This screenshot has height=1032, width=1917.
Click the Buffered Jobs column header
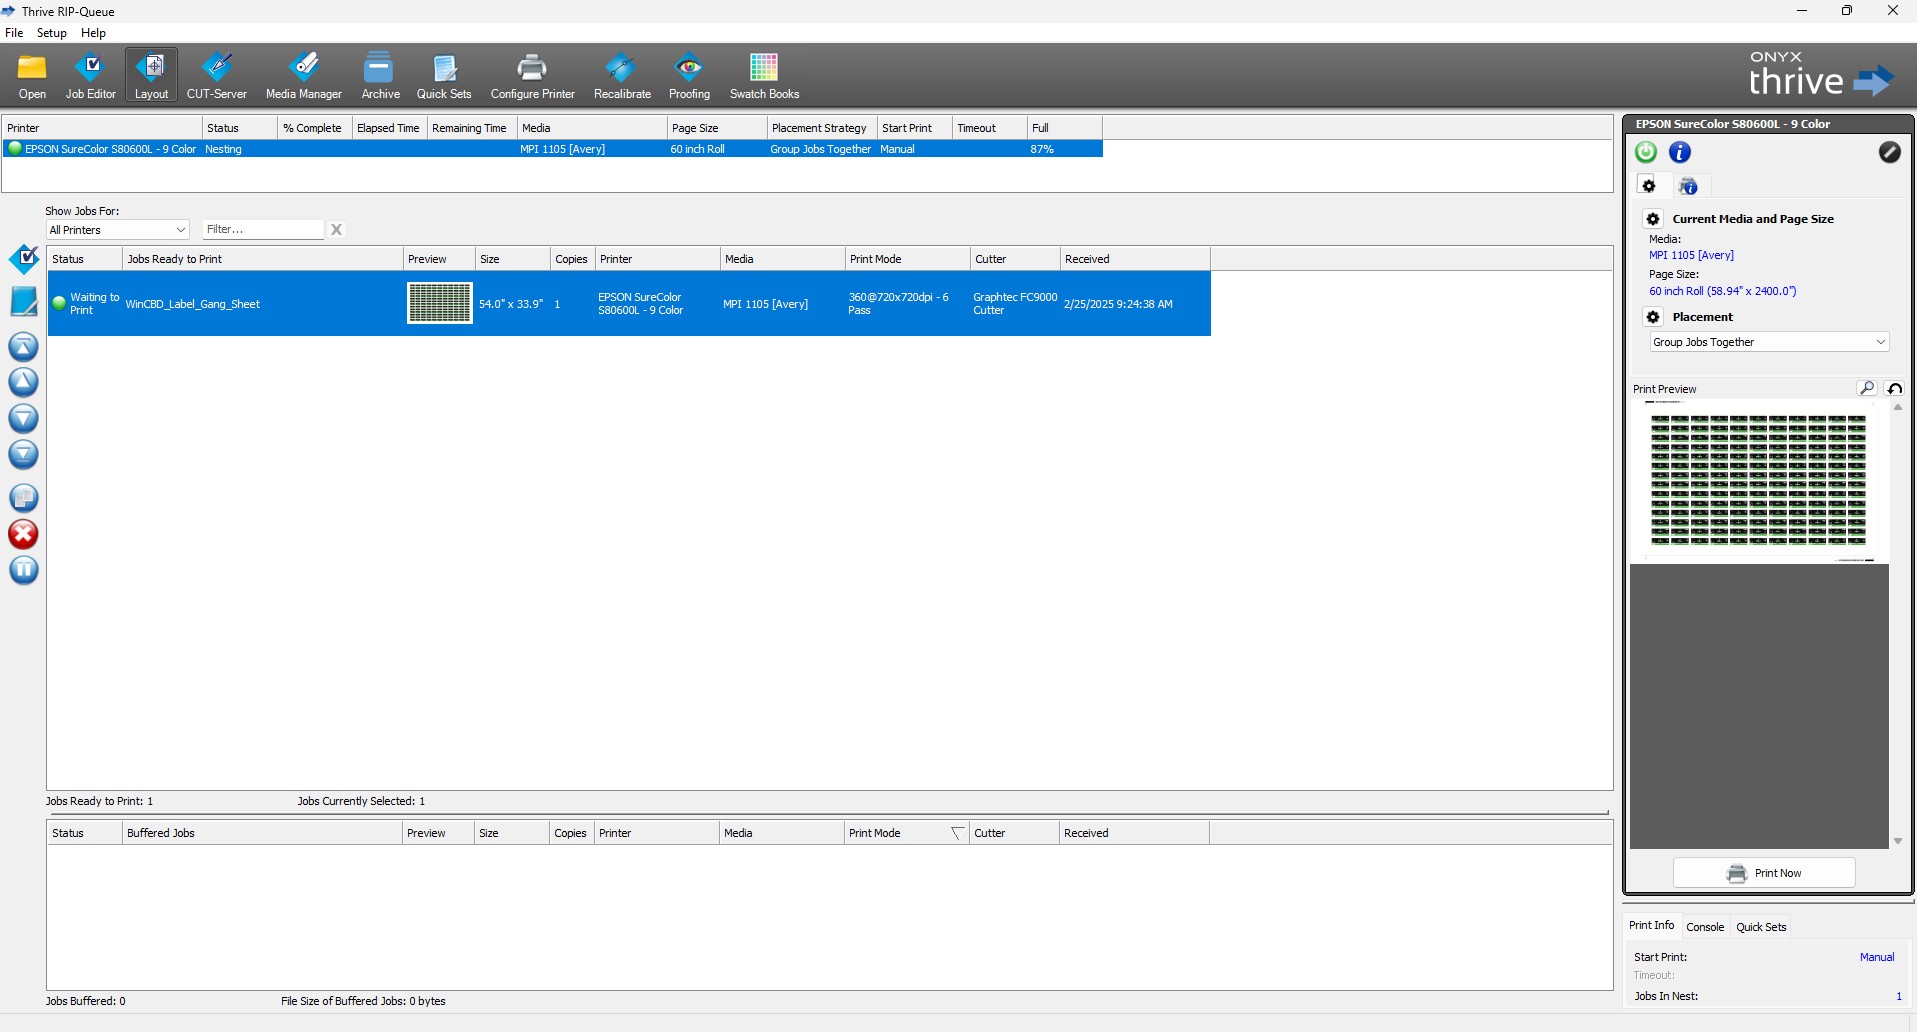click(261, 833)
